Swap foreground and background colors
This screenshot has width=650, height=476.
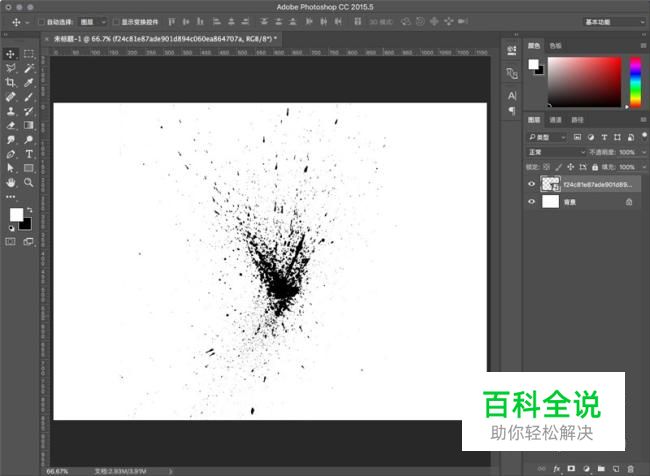point(29,210)
